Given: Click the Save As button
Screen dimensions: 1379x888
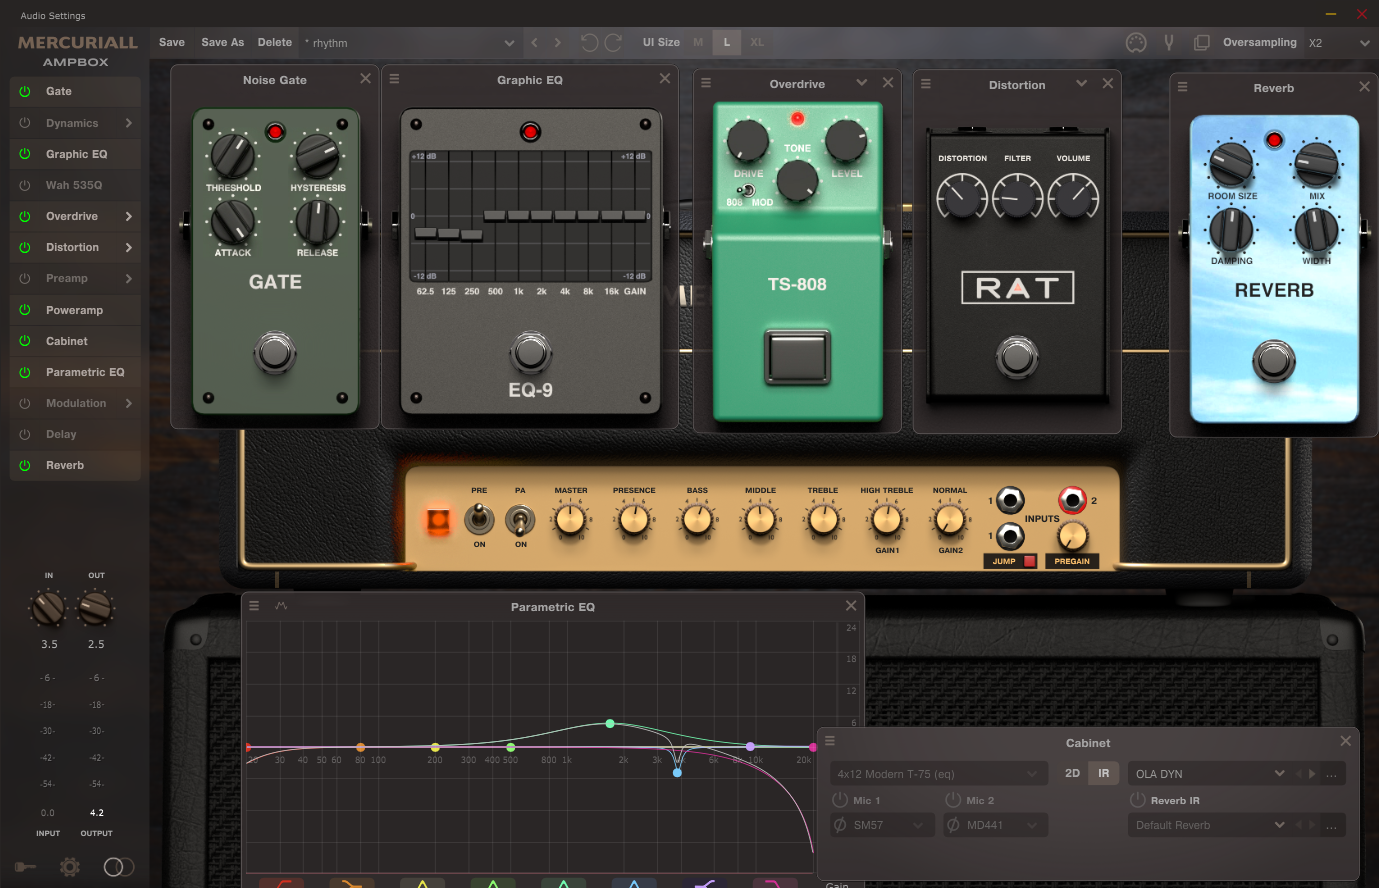Looking at the screenshot, I should pyautogui.click(x=222, y=42).
